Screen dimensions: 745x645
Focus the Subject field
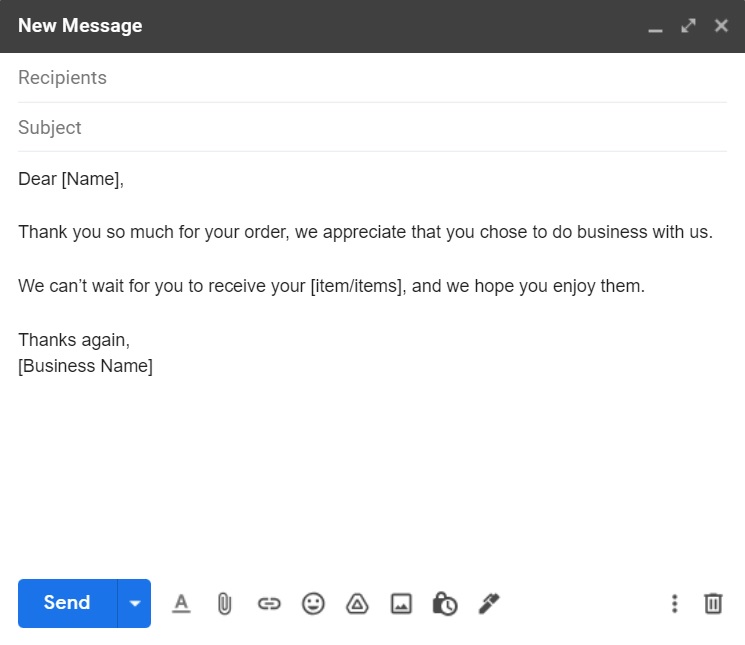point(370,128)
